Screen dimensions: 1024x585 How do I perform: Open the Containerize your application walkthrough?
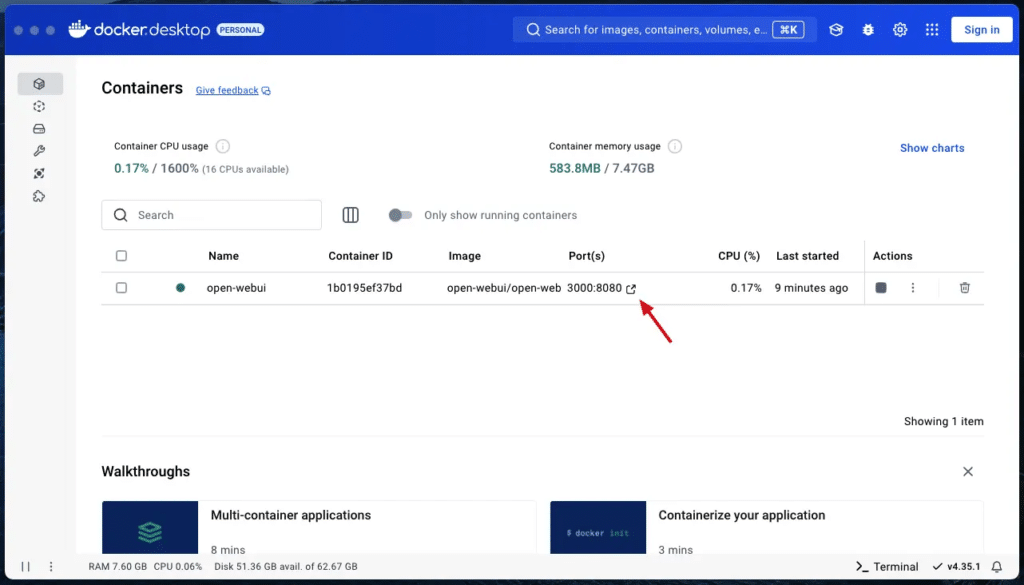767,528
